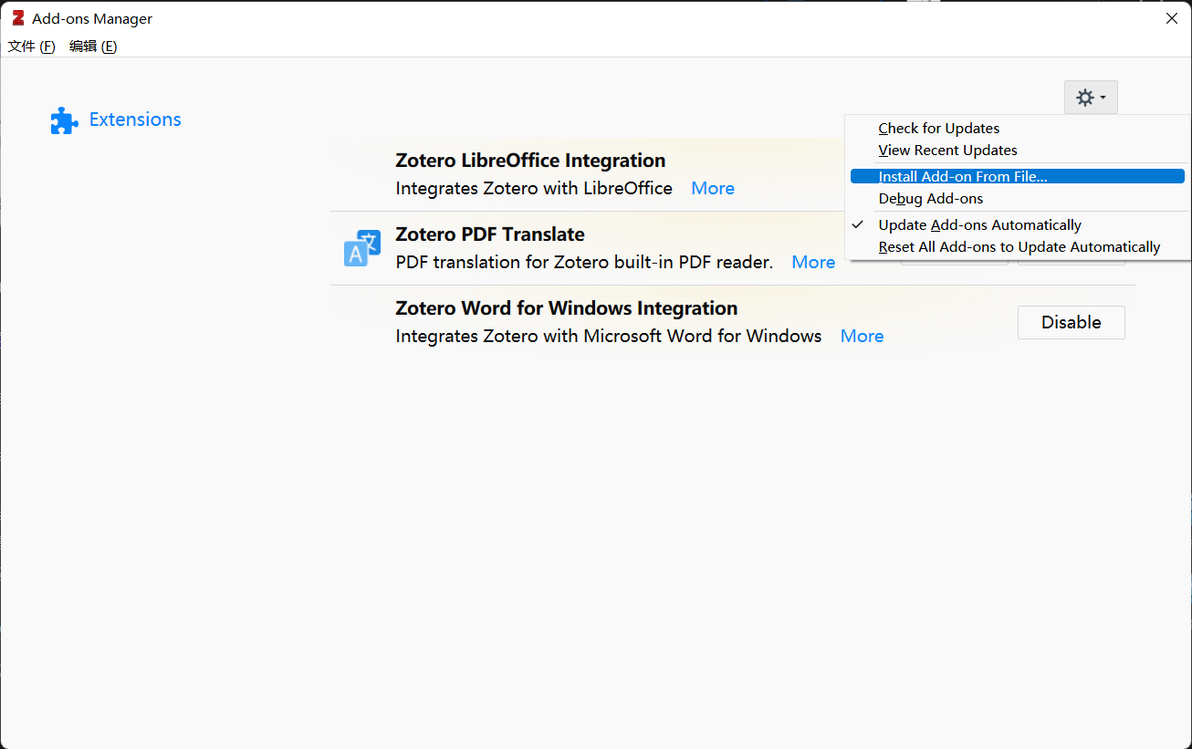The width and height of the screenshot is (1192, 749).
Task: Open the 编辑 (E) menu
Action: 93,46
